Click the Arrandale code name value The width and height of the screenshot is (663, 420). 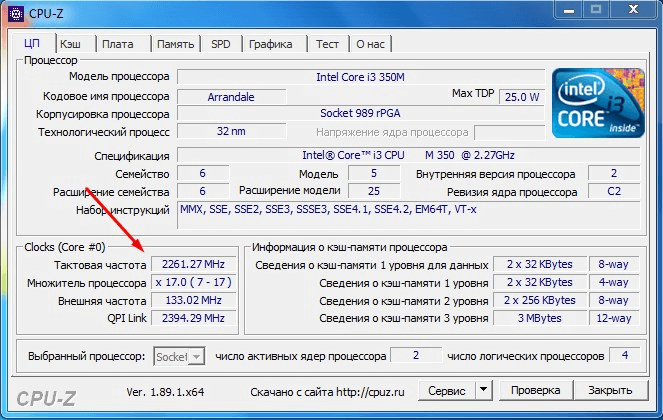click(x=231, y=97)
